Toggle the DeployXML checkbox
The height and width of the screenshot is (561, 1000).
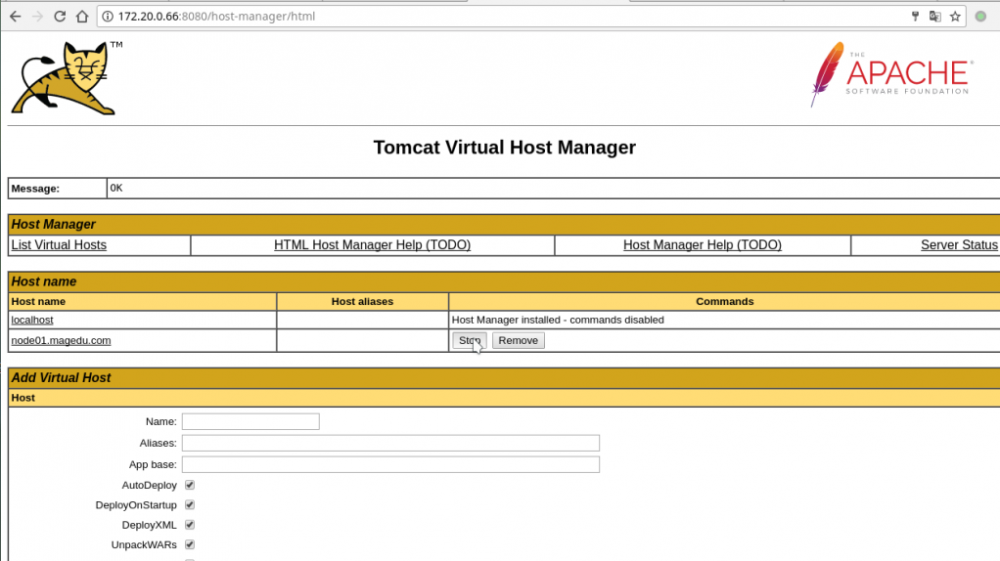coord(189,525)
